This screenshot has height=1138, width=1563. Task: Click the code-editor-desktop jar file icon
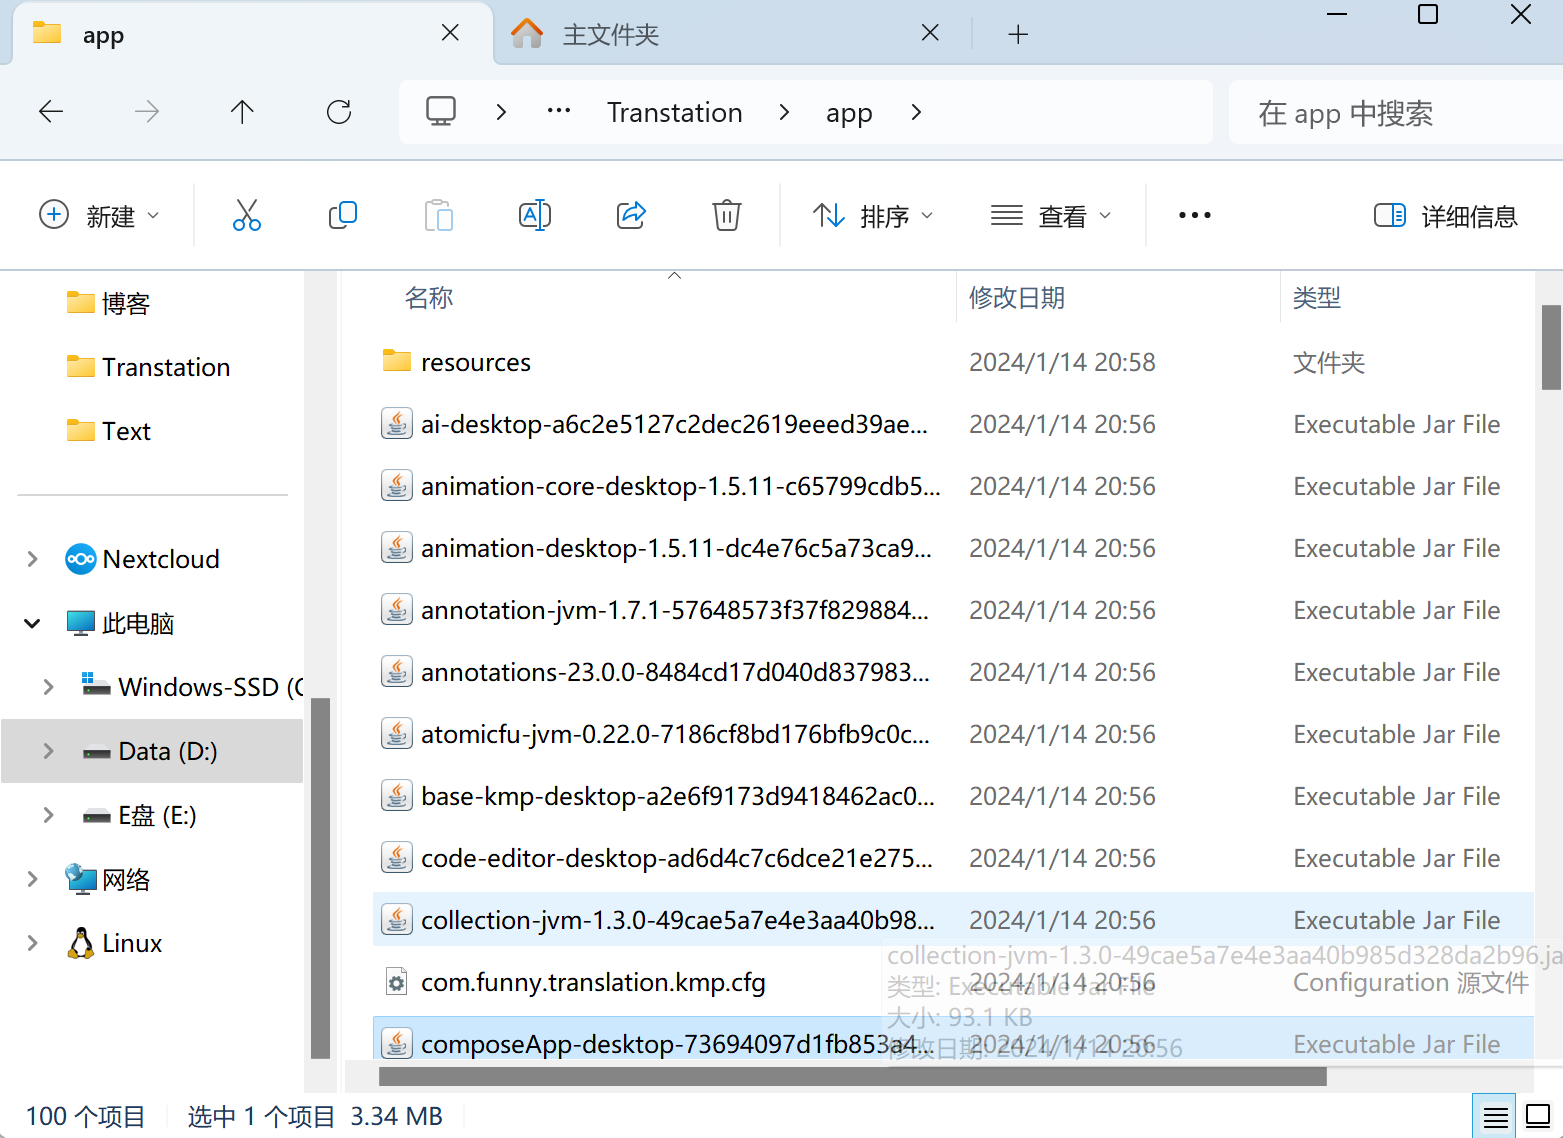397,858
